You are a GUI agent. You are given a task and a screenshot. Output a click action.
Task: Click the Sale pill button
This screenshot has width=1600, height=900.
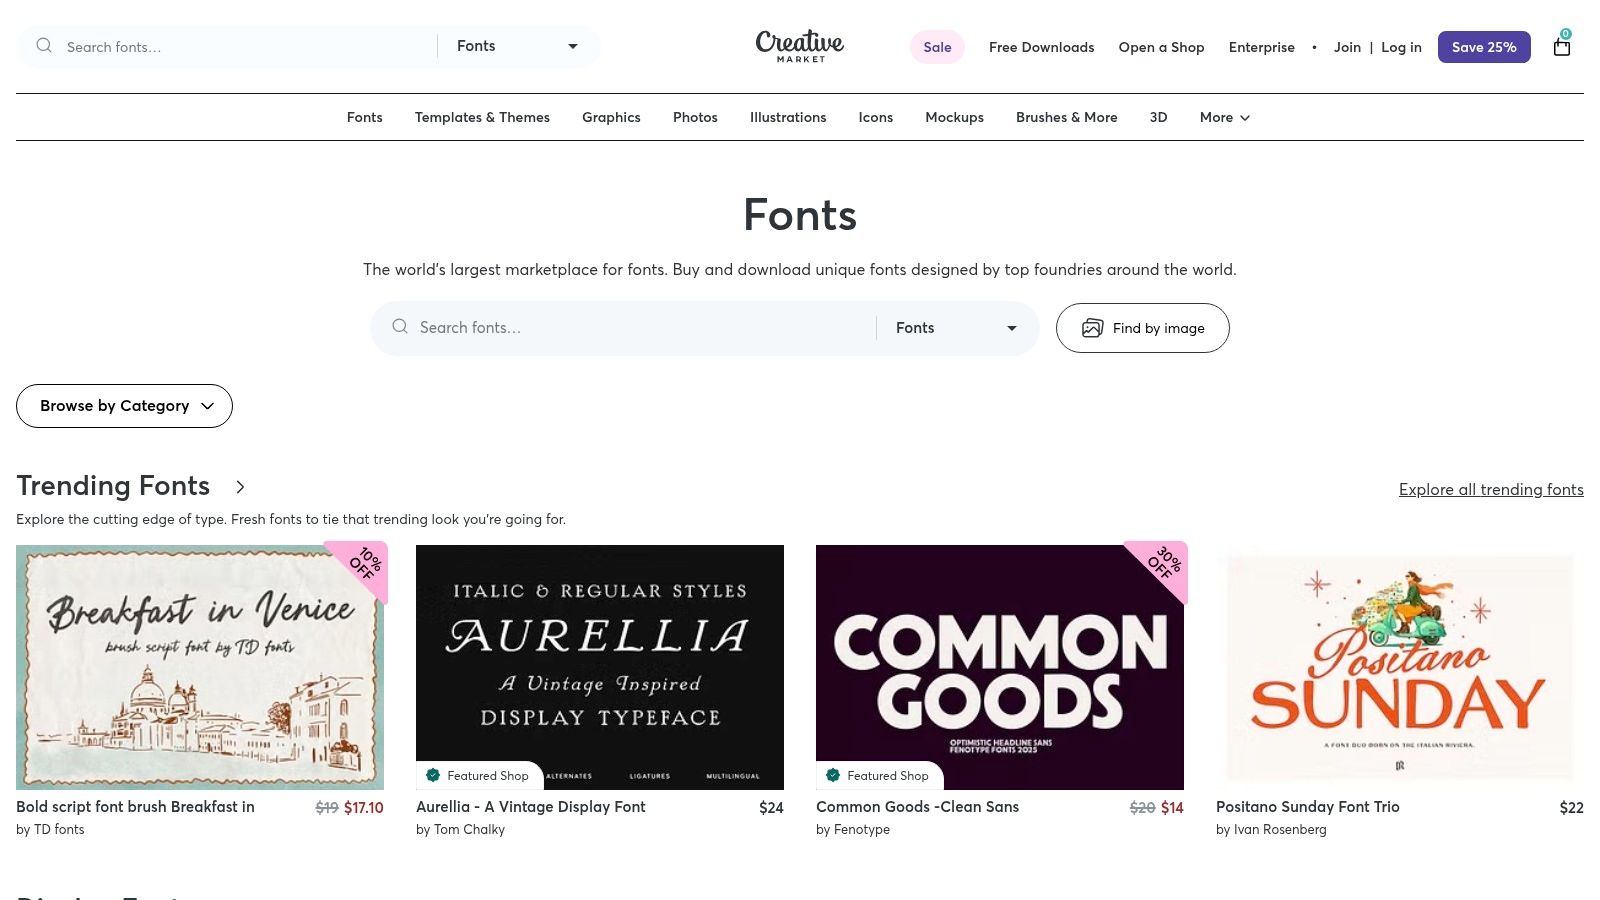tap(937, 47)
